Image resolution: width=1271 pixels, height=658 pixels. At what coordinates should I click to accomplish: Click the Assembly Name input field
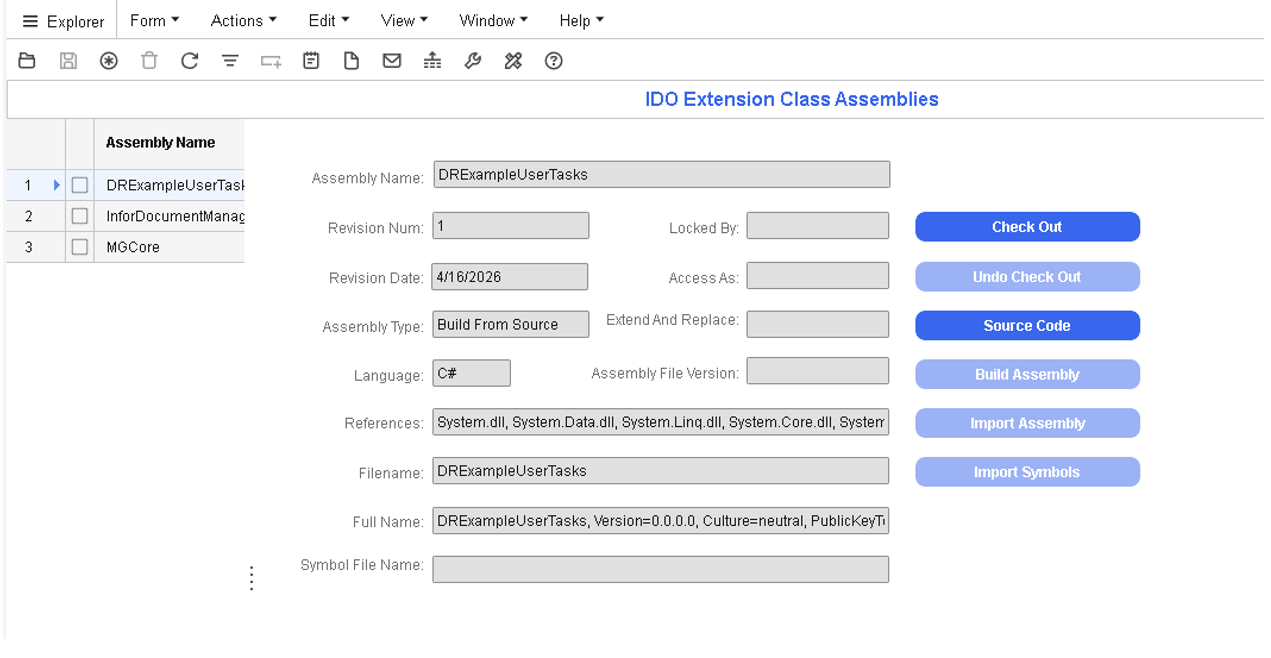pyautogui.click(x=661, y=175)
